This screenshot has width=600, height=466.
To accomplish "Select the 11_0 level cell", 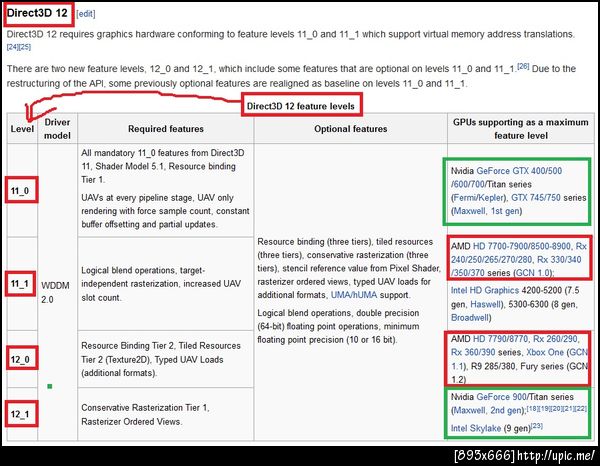I will [20, 191].
